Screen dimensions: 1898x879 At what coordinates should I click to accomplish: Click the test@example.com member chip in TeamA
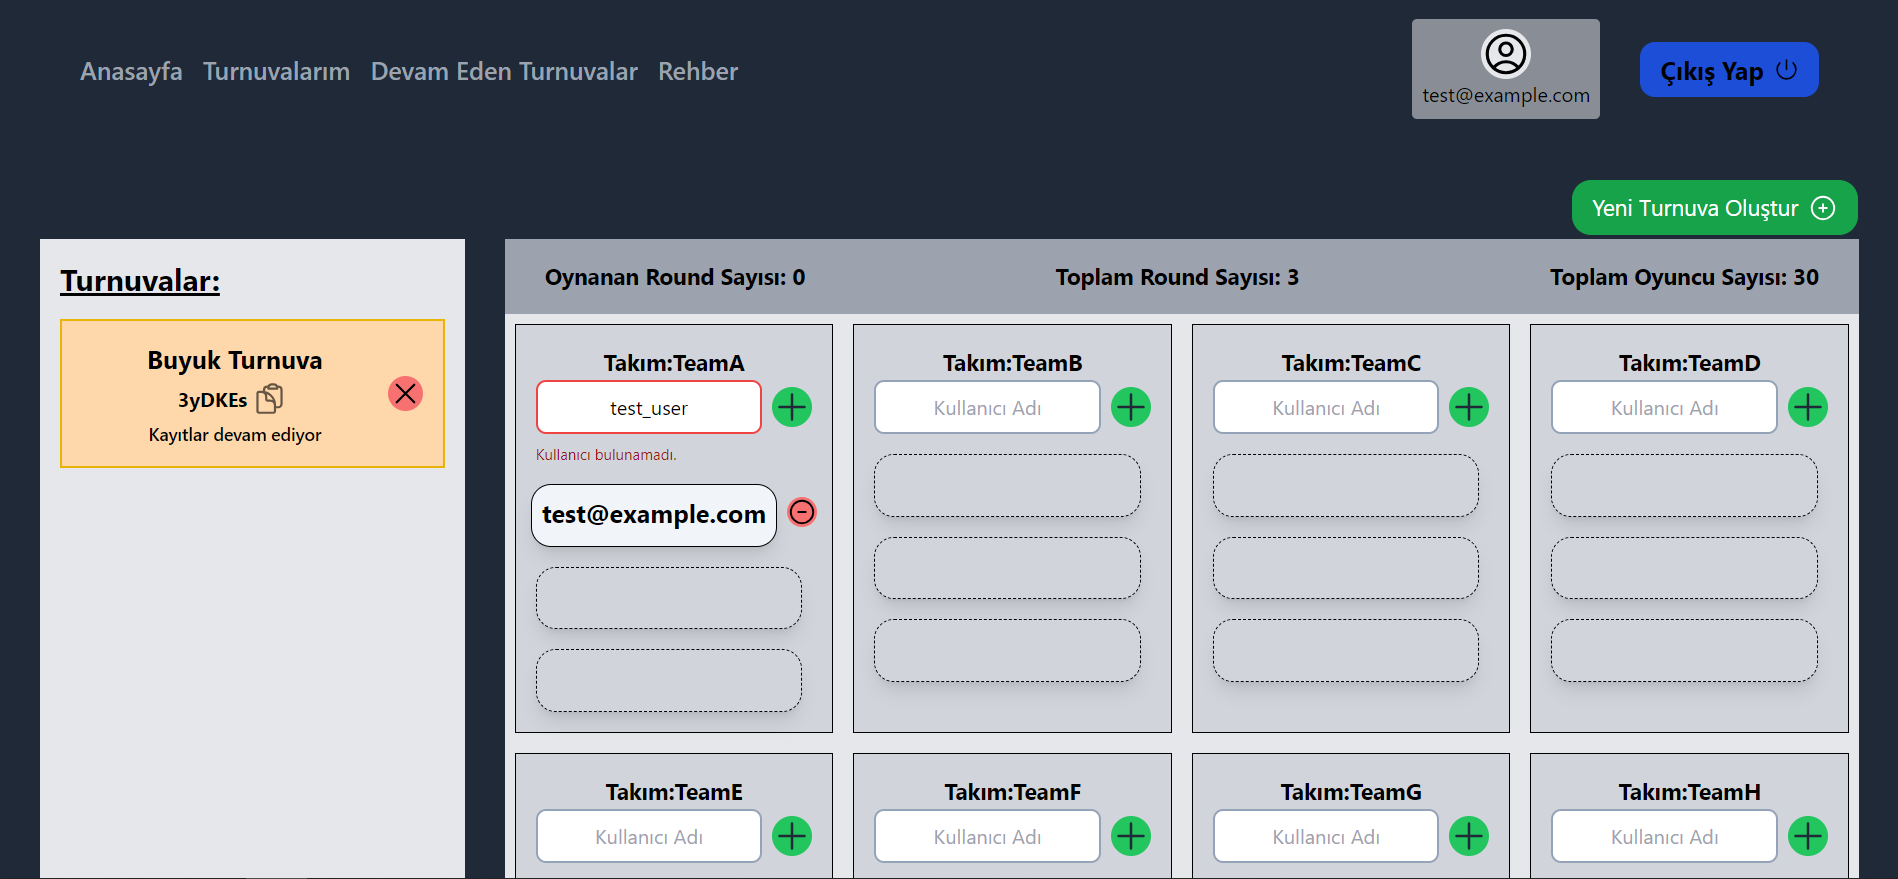point(654,515)
